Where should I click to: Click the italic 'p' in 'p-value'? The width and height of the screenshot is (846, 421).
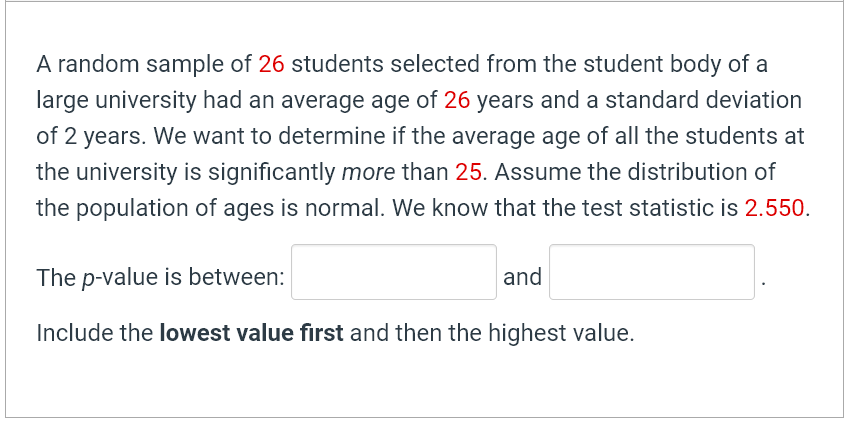click(x=87, y=278)
